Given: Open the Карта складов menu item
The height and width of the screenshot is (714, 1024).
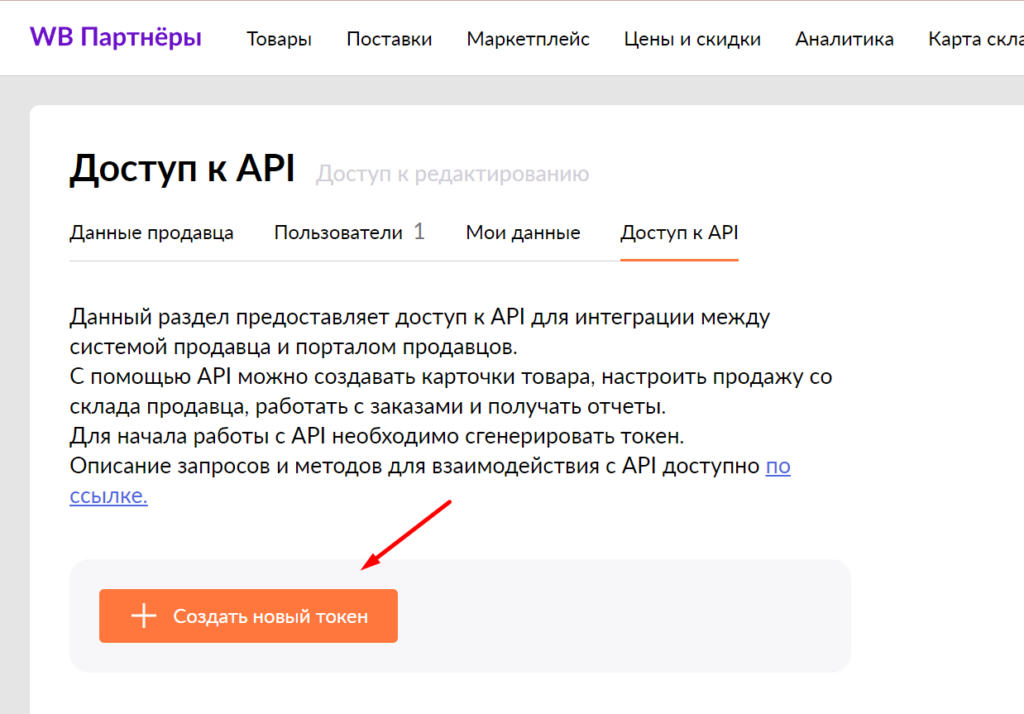Looking at the screenshot, I should (976, 39).
